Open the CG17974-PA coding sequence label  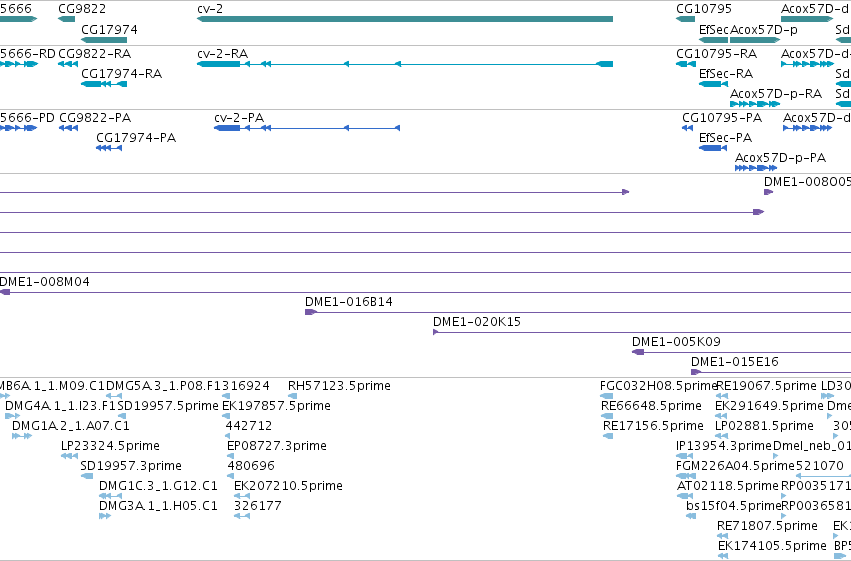click(x=136, y=137)
